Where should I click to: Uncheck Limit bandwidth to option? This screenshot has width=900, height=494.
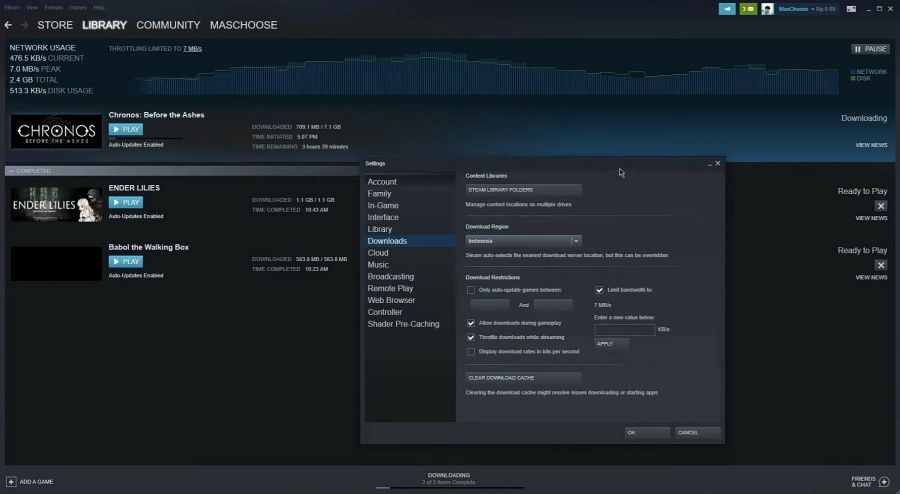(x=599, y=290)
